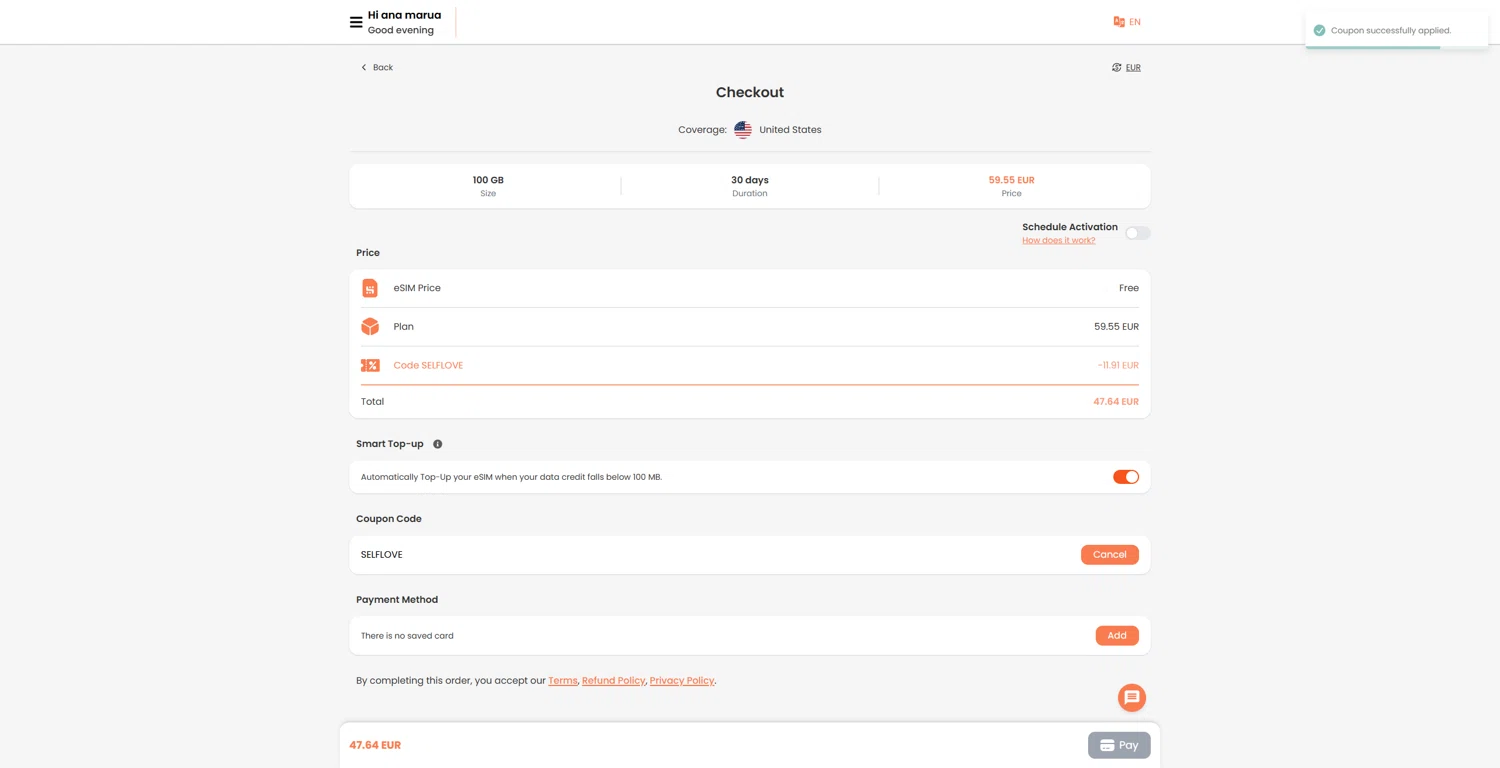The width and height of the screenshot is (1500, 768).
Task: Click the Plan '59.55 EUR' amount
Action: [x=1116, y=327]
